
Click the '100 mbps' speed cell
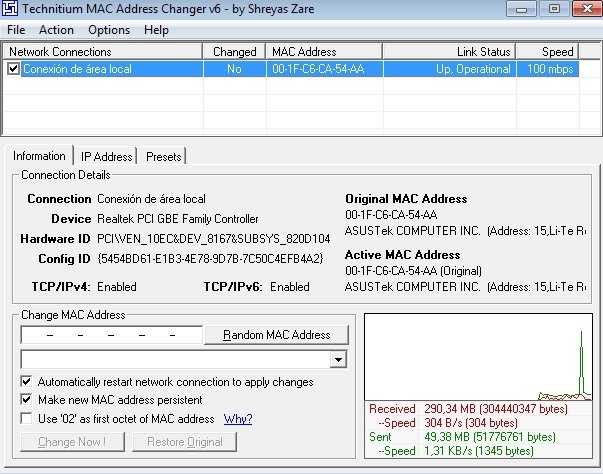point(550,69)
